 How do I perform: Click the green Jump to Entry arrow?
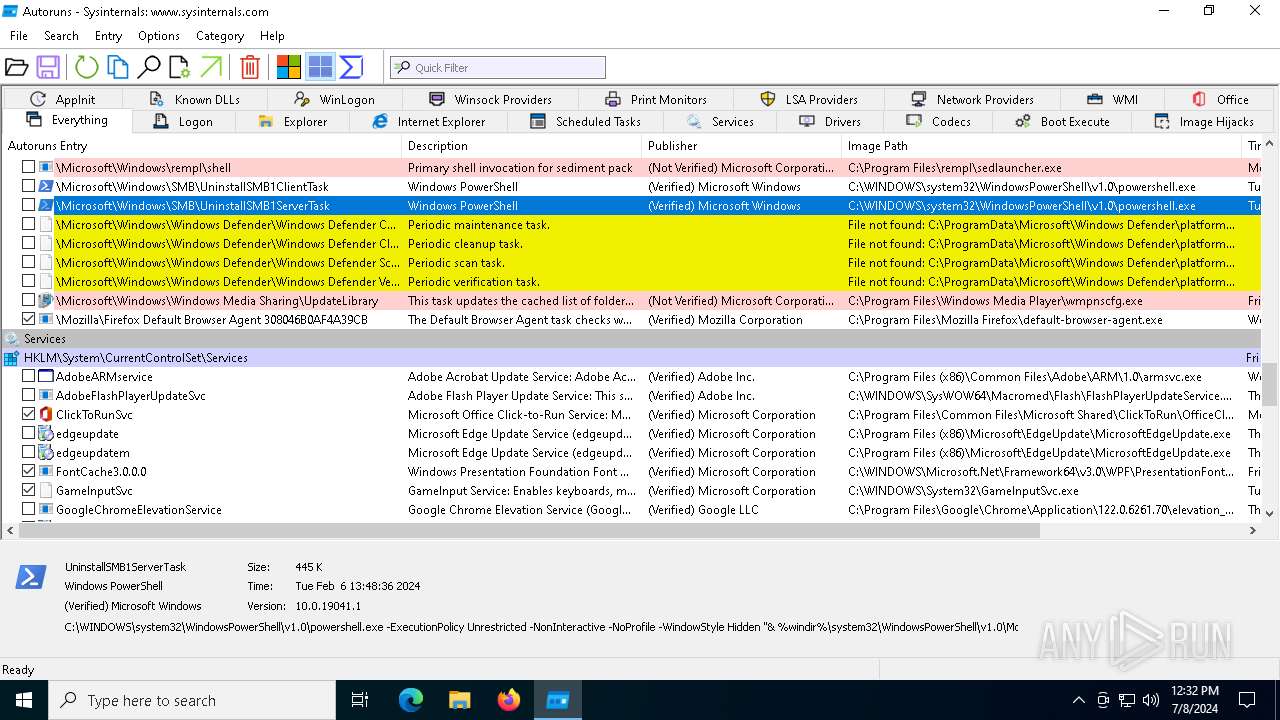coord(211,67)
